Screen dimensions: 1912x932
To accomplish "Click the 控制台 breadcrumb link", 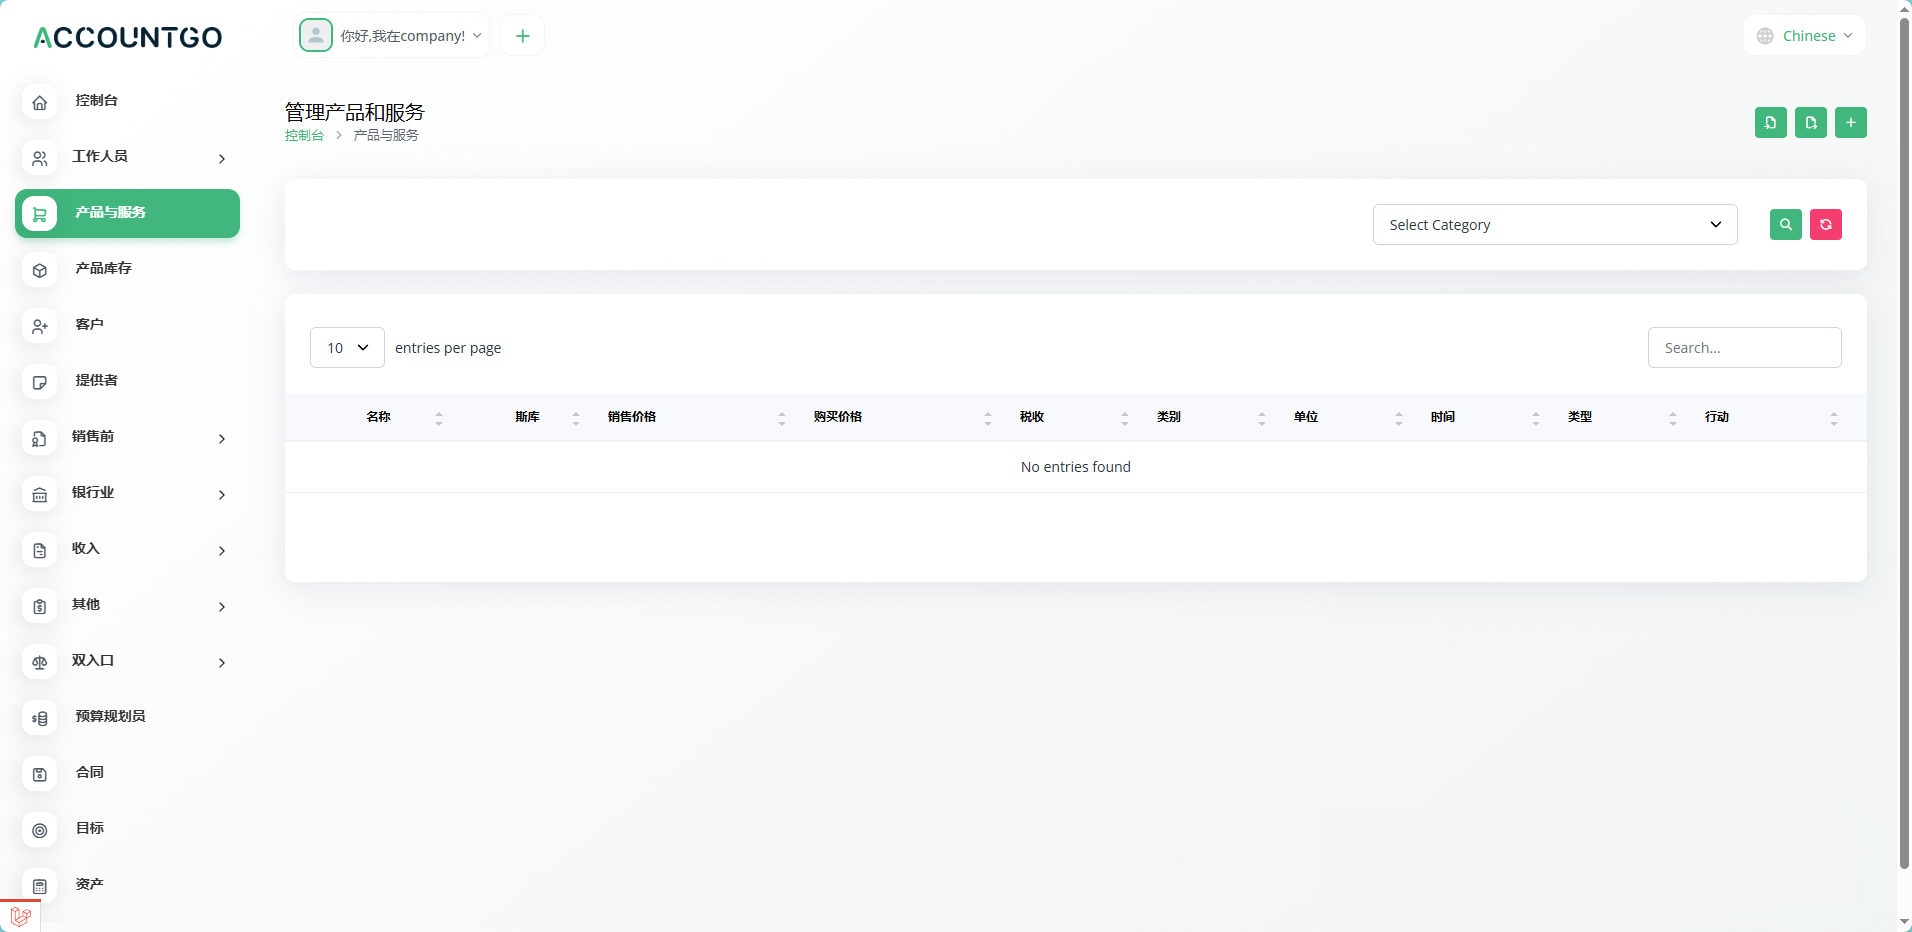I will 304,136.
